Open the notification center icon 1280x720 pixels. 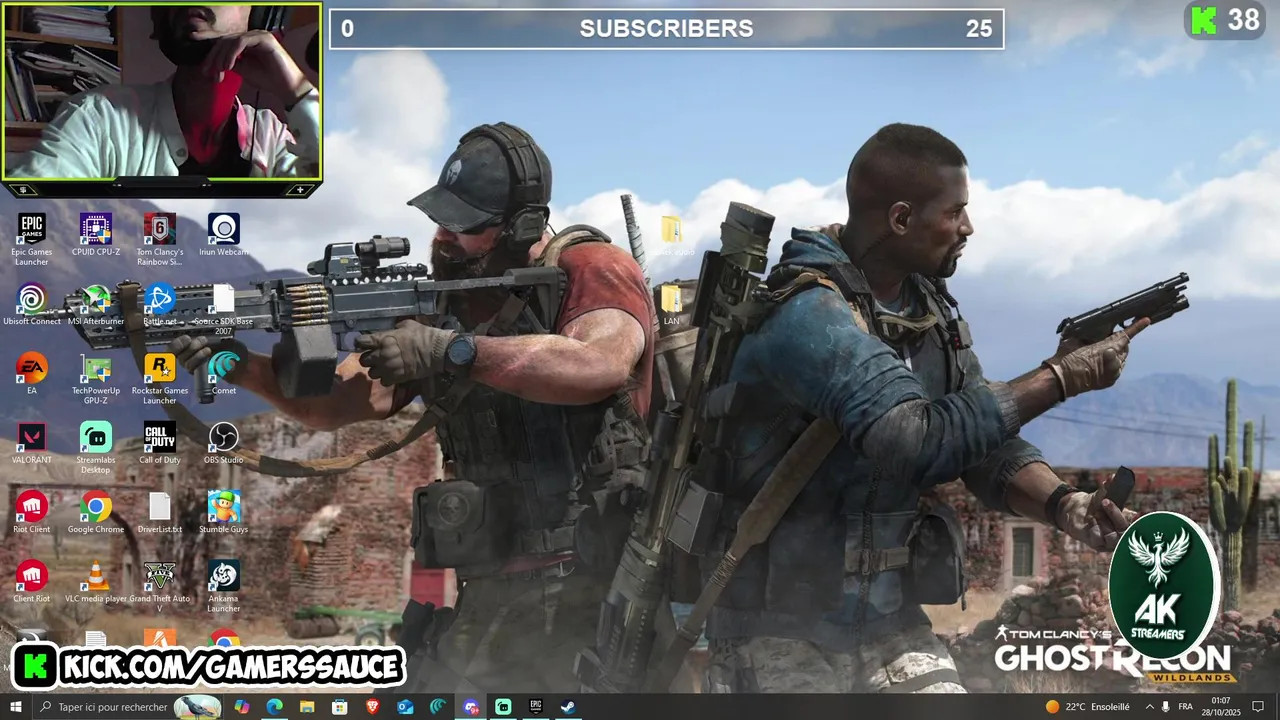[1258, 707]
